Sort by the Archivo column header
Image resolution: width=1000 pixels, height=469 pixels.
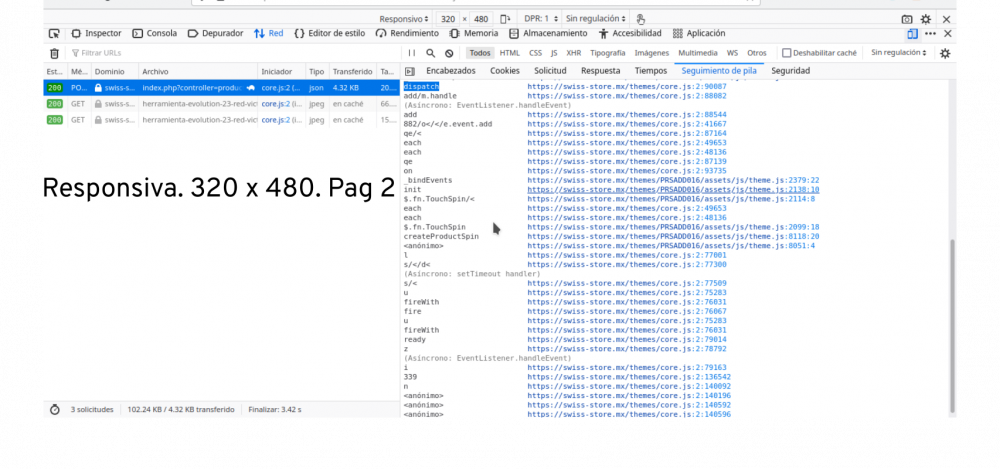(198, 72)
